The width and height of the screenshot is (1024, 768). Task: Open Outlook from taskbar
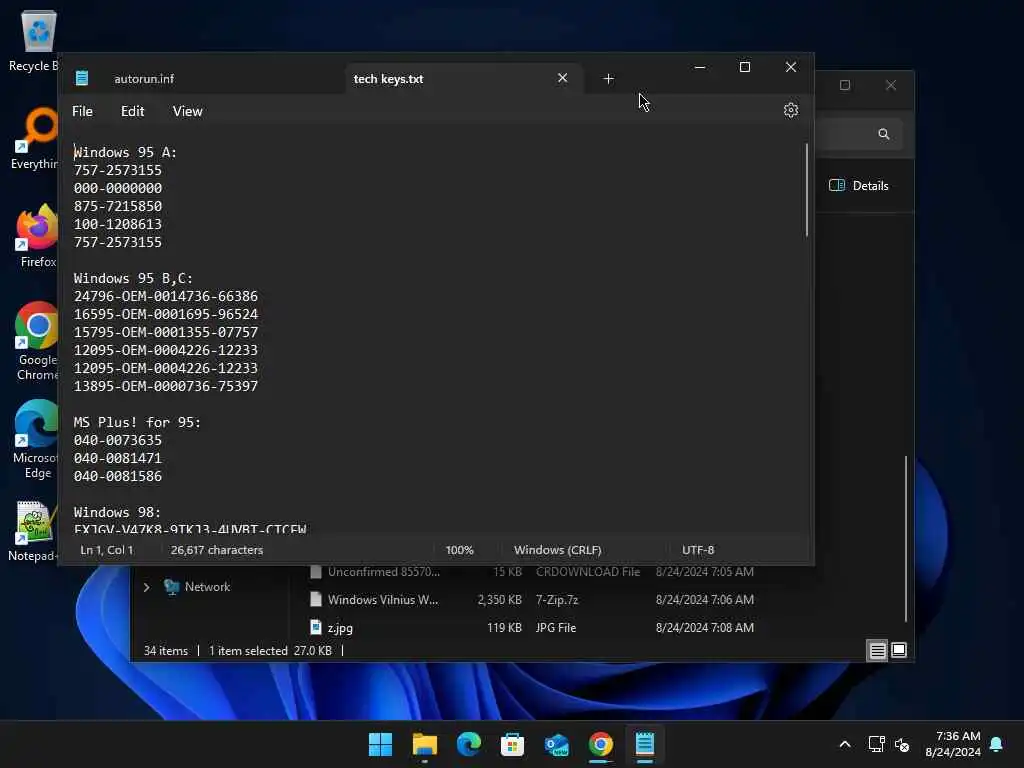(x=556, y=744)
